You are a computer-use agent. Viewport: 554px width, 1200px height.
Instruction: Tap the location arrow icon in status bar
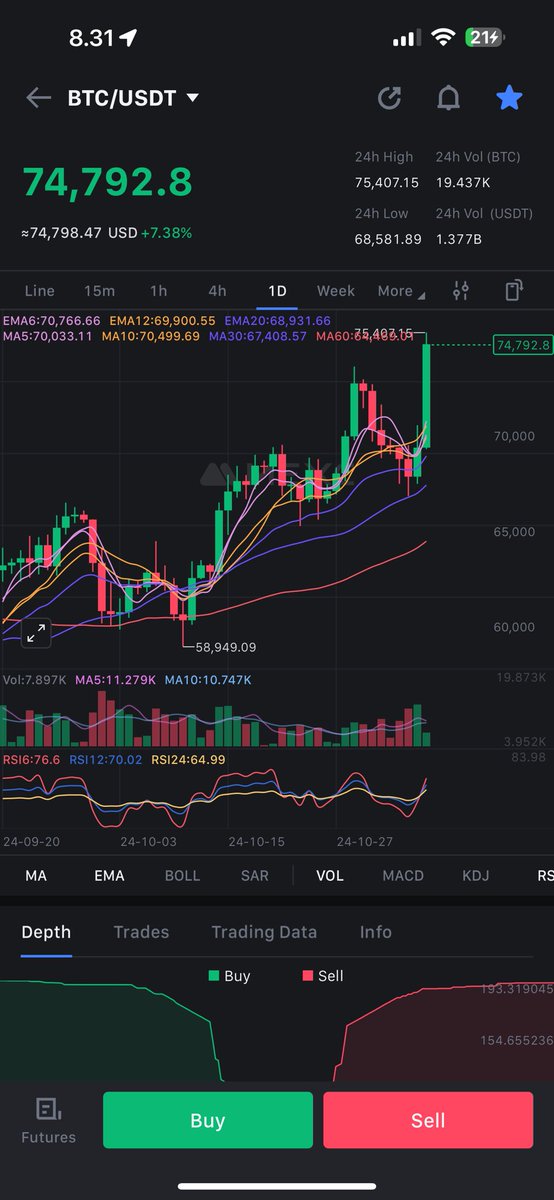point(128,38)
